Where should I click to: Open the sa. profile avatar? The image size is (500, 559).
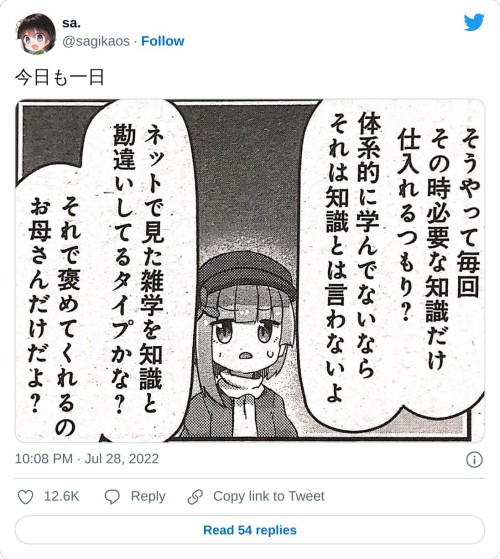(x=36, y=33)
